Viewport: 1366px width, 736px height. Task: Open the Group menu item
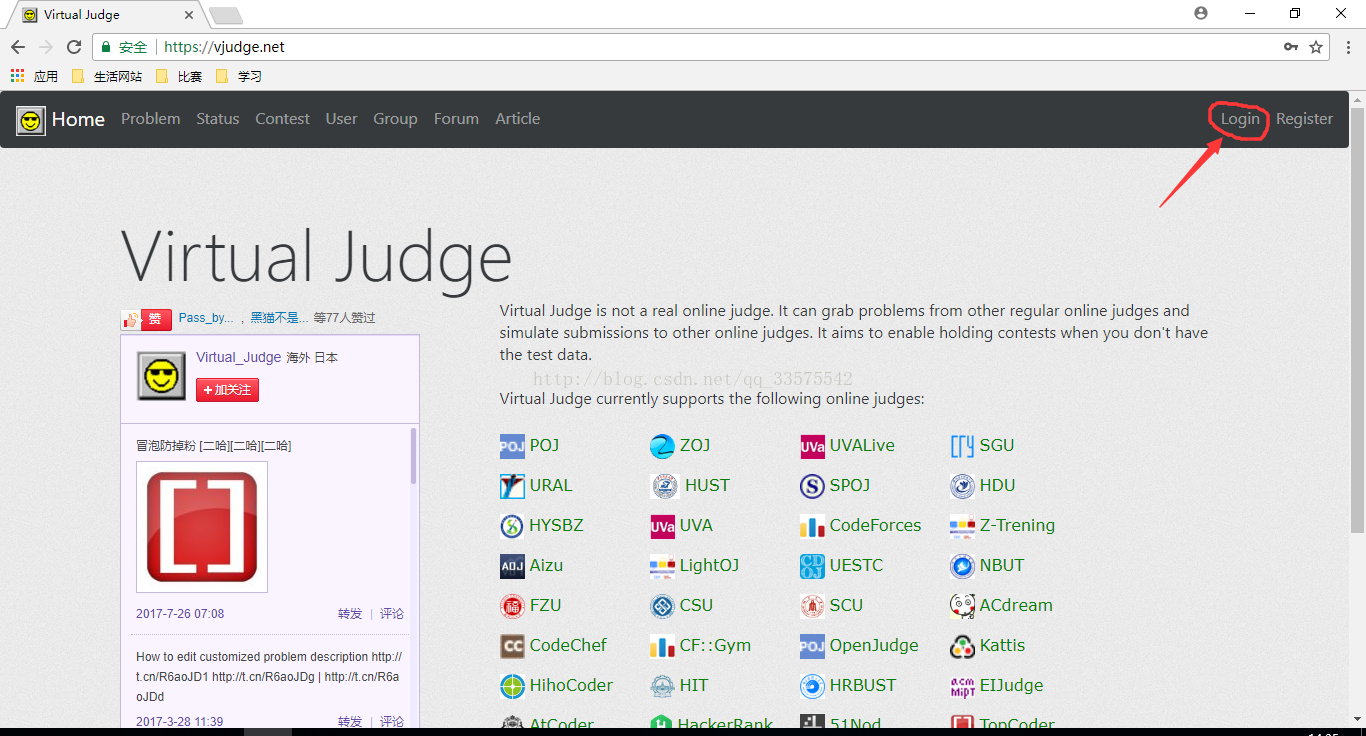coord(395,118)
